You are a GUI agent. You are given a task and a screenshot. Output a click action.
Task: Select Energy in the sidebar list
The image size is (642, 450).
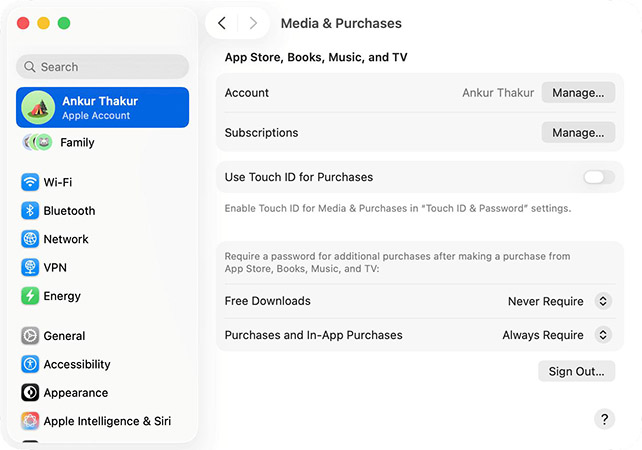point(62,296)
